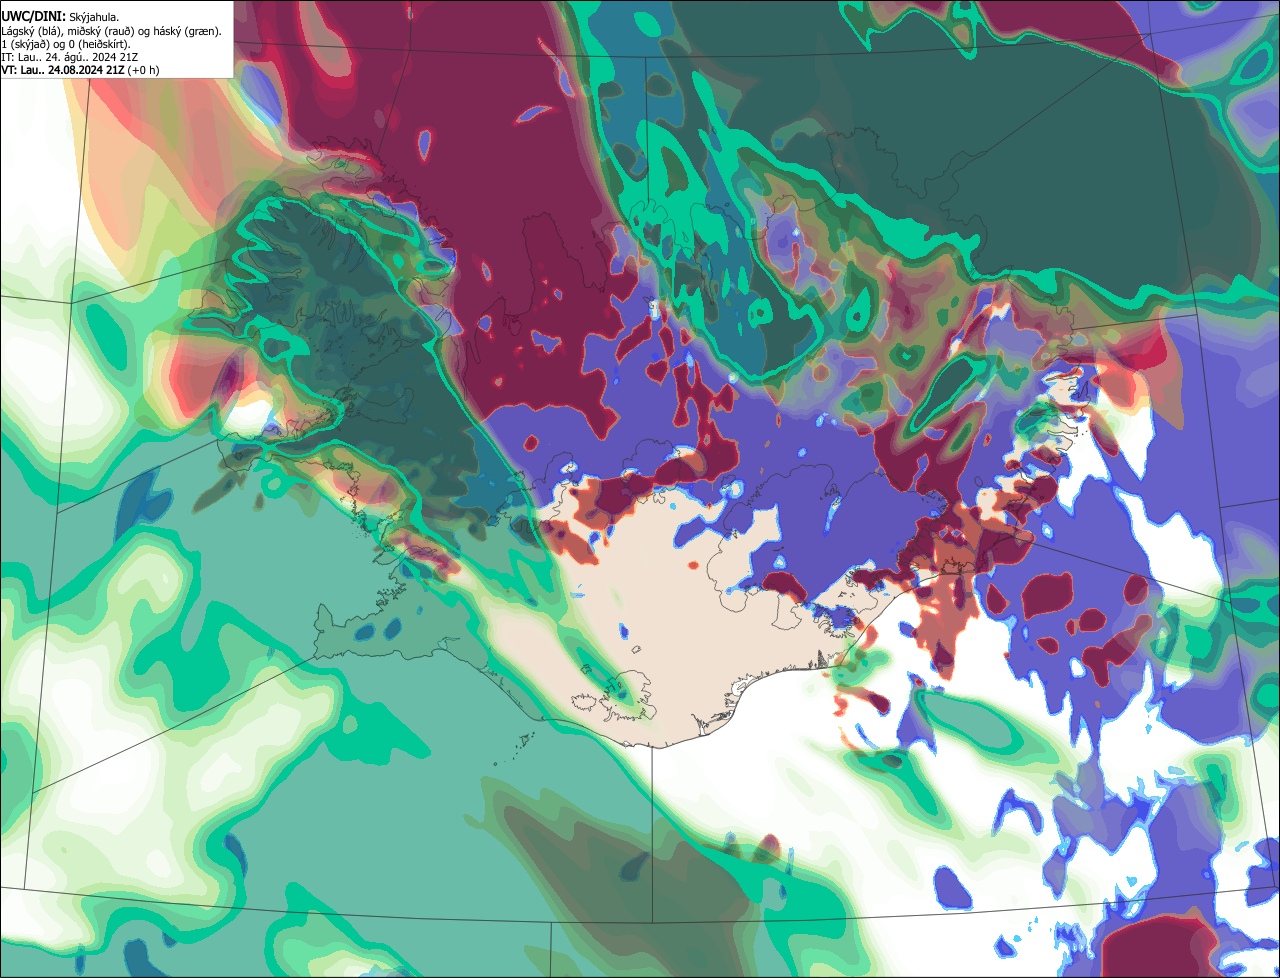Click the "UWC/DINI: Skýjahula." title line
Image resolution: width=1280 pixels, height=978 pixels.
[60, 17]
